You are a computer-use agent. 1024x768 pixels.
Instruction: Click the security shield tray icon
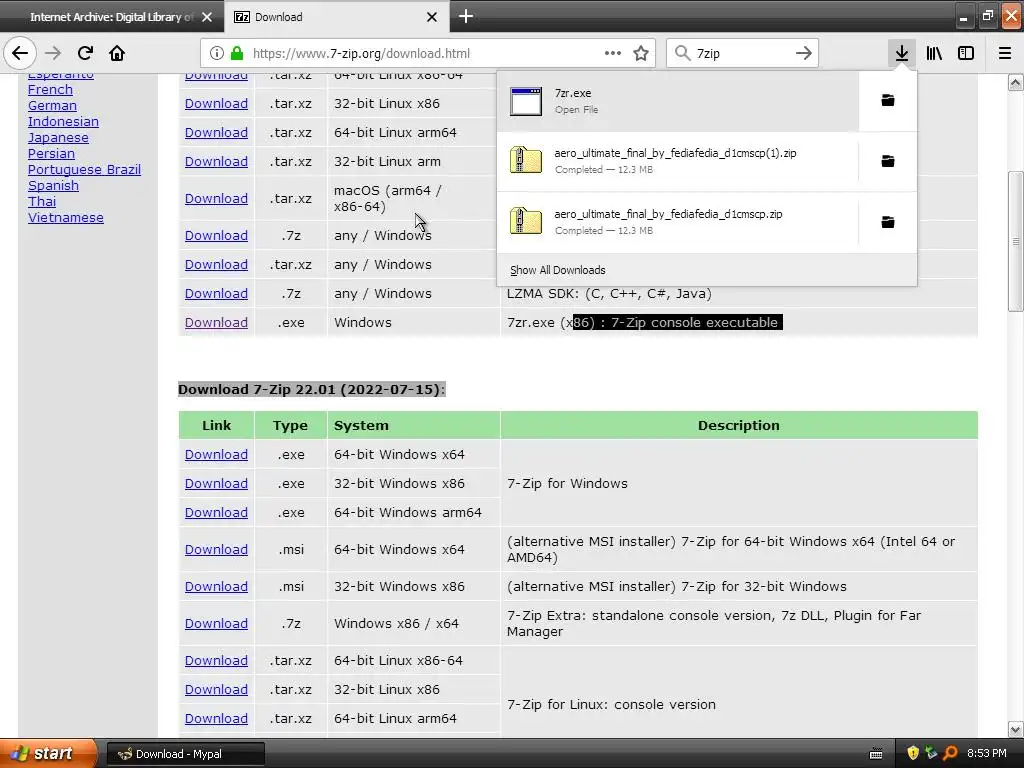[x=913, y=753]
